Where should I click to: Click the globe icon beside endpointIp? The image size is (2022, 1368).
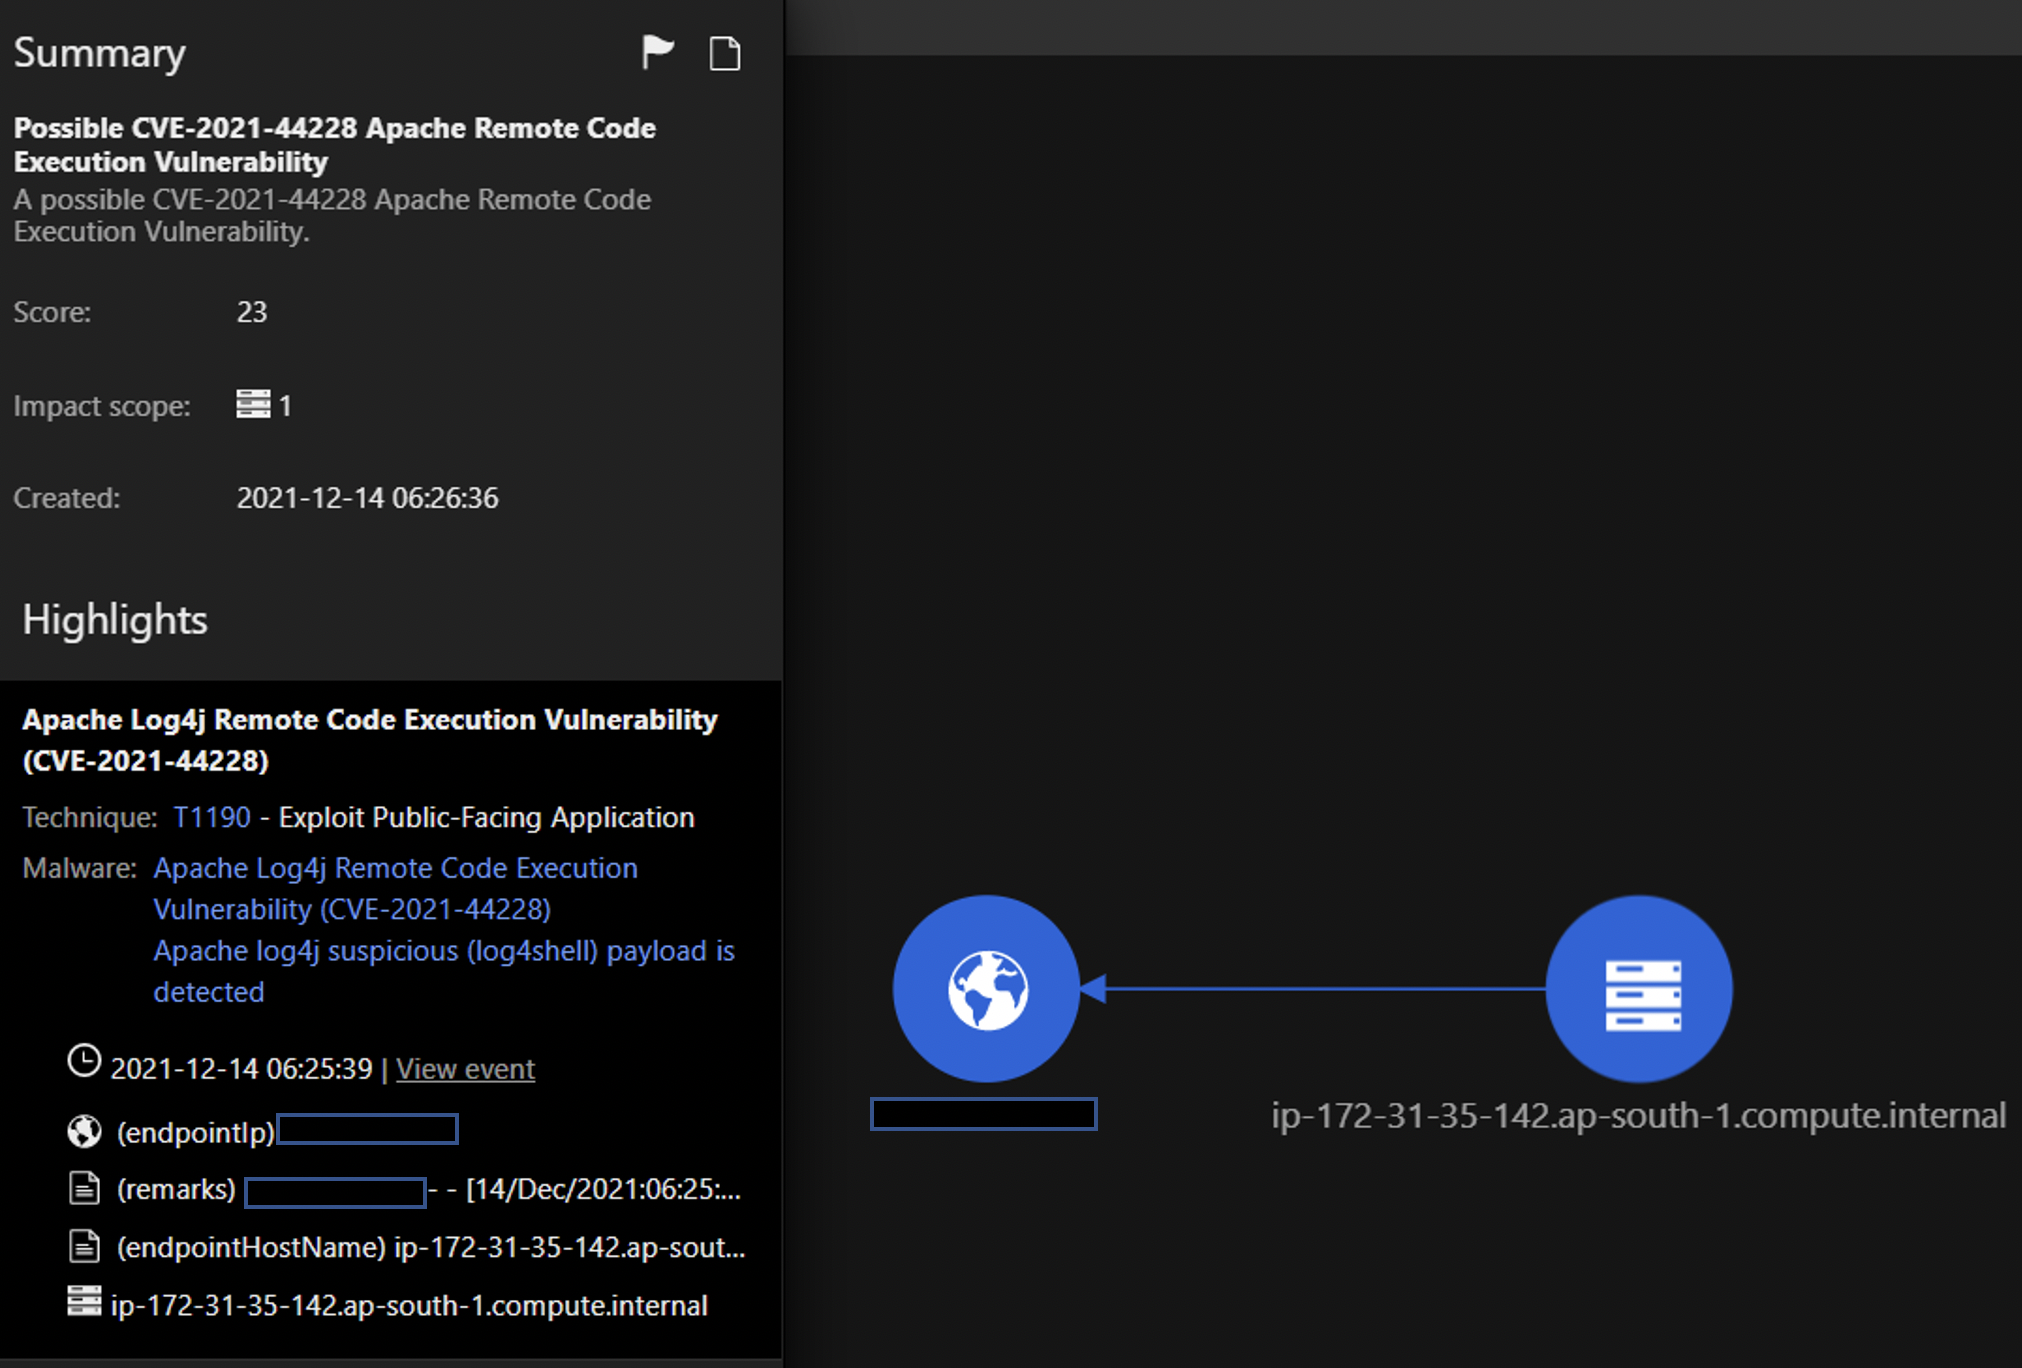click(84, 1131)
